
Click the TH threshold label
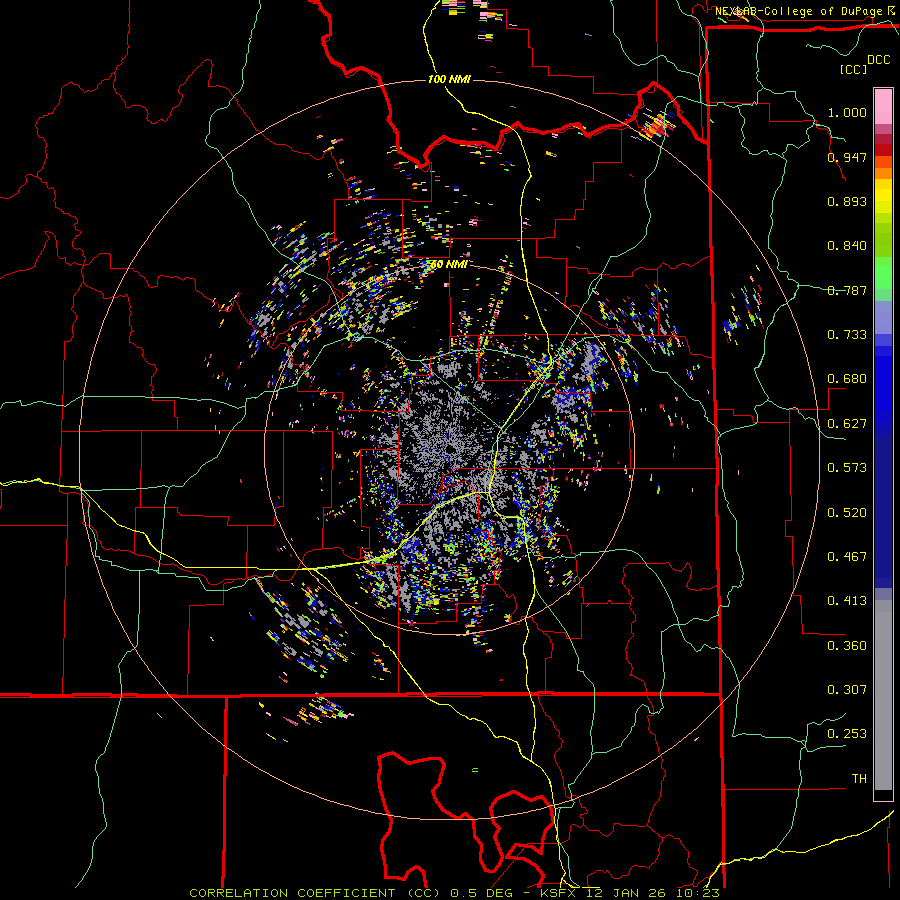click(x=859, y=779)
